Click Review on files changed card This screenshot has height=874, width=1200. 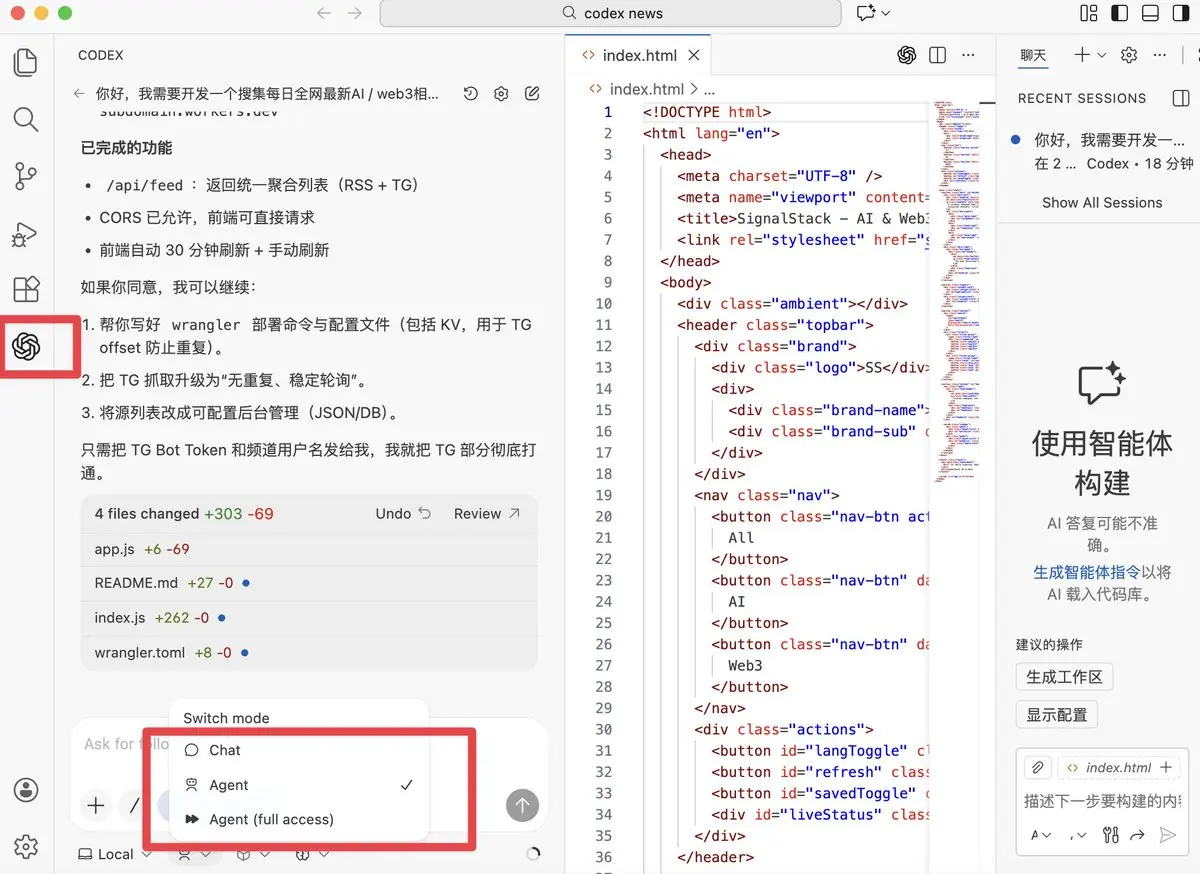487,513
